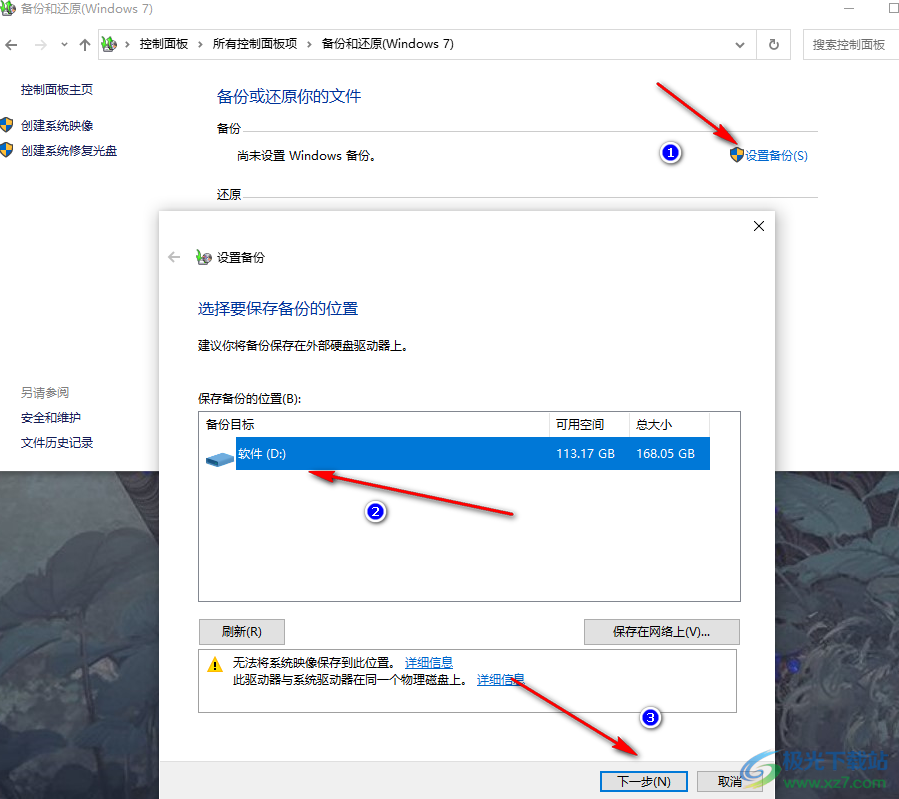This screenshot has height=799, width=899.
Task: Click 下一步(N) button
Action: click(644, 781)
